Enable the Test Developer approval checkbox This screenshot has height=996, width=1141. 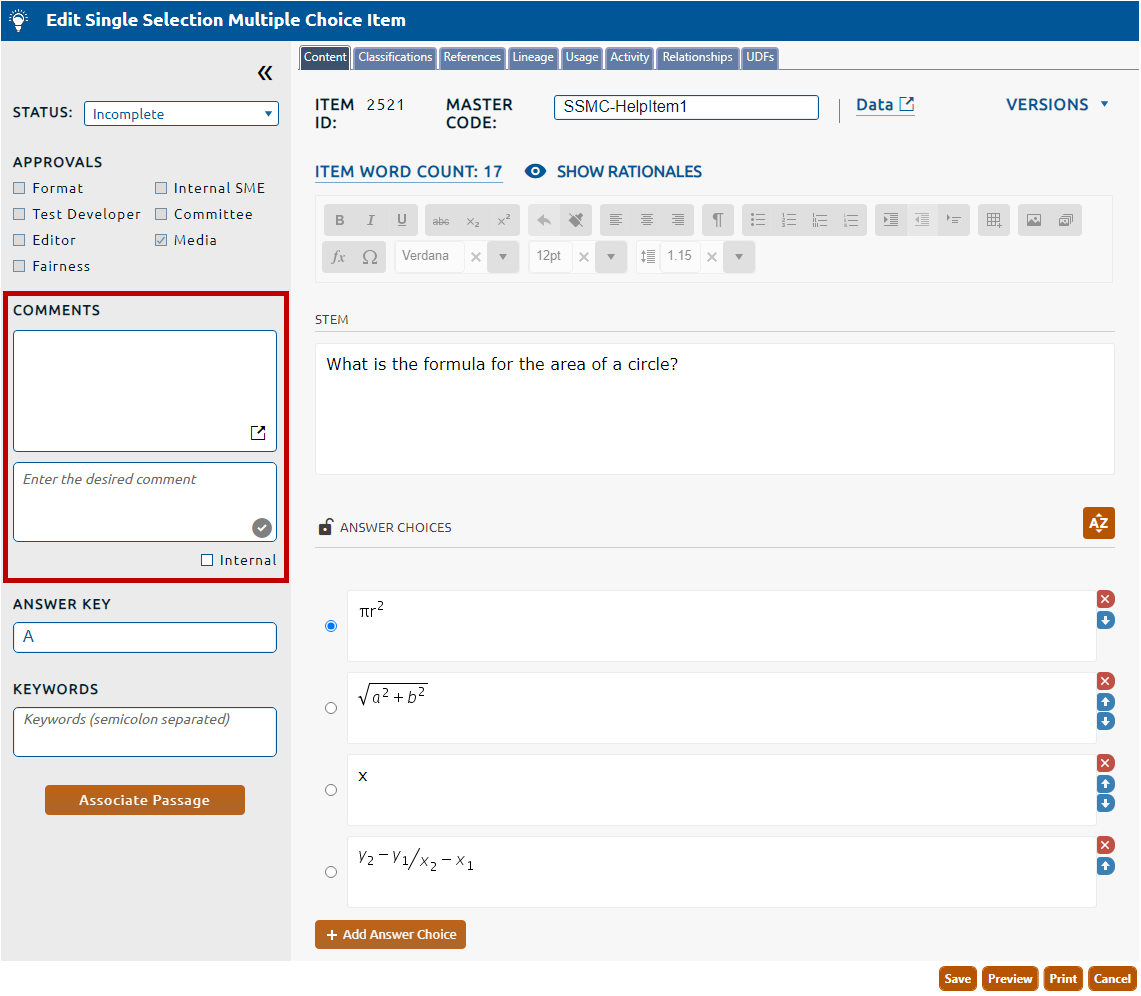(19, 214)
